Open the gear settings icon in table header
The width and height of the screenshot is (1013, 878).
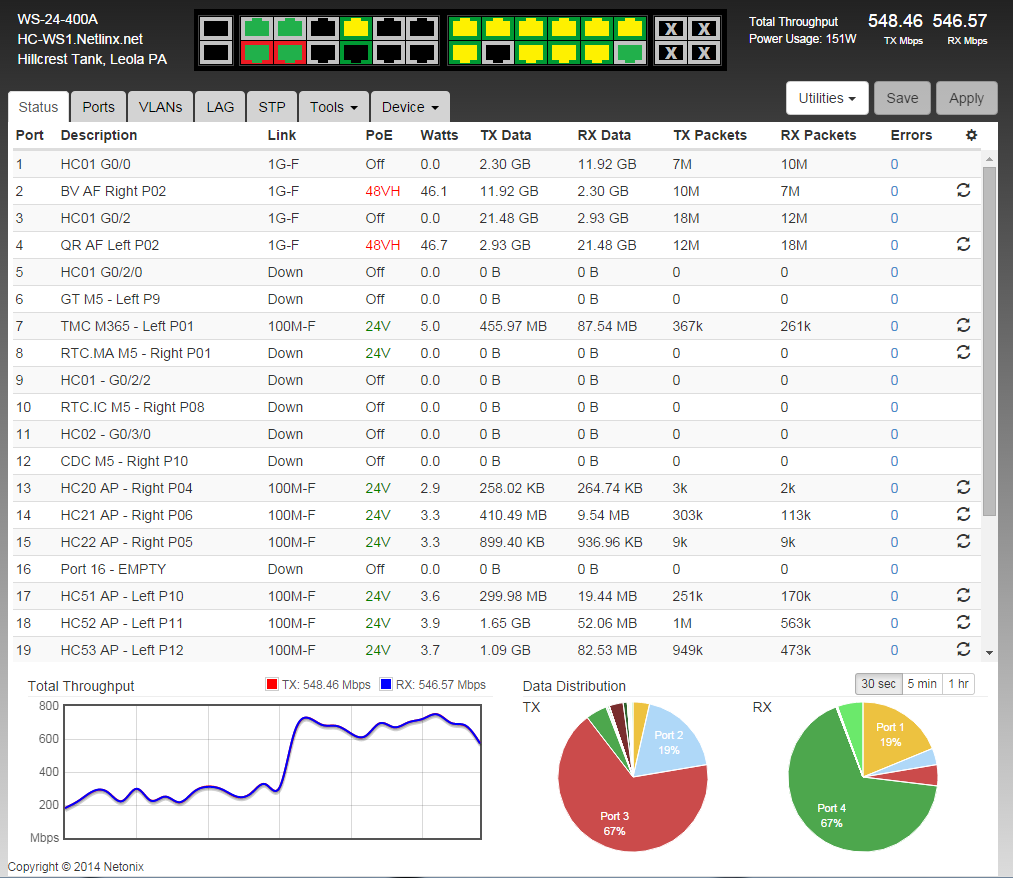971,135
